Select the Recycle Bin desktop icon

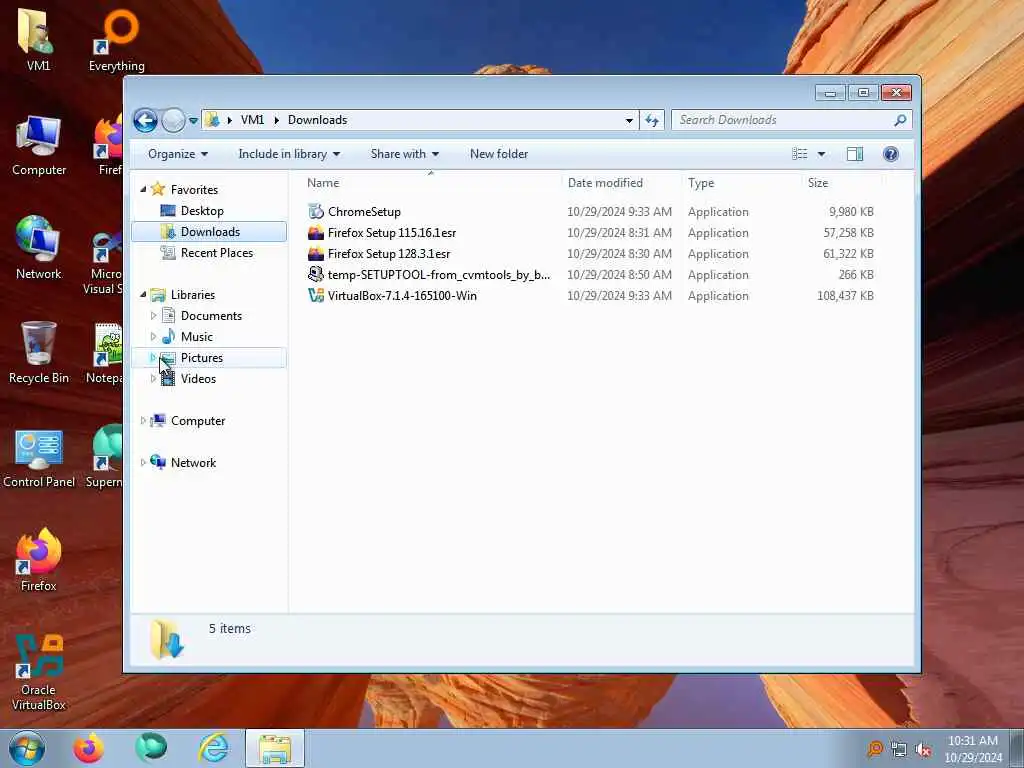coord(39,353)
